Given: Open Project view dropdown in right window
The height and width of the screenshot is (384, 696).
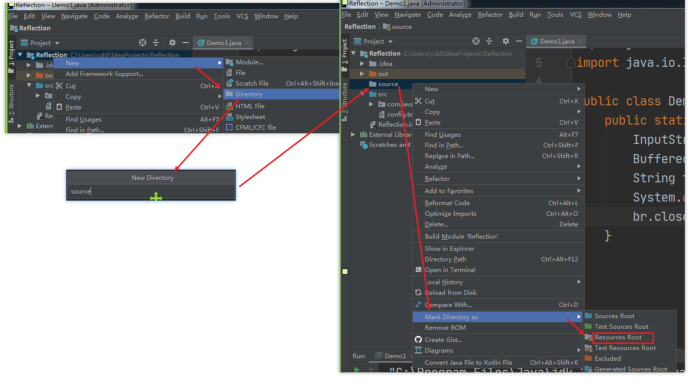Looking at the screenshot, I should (x=391, y=42).
